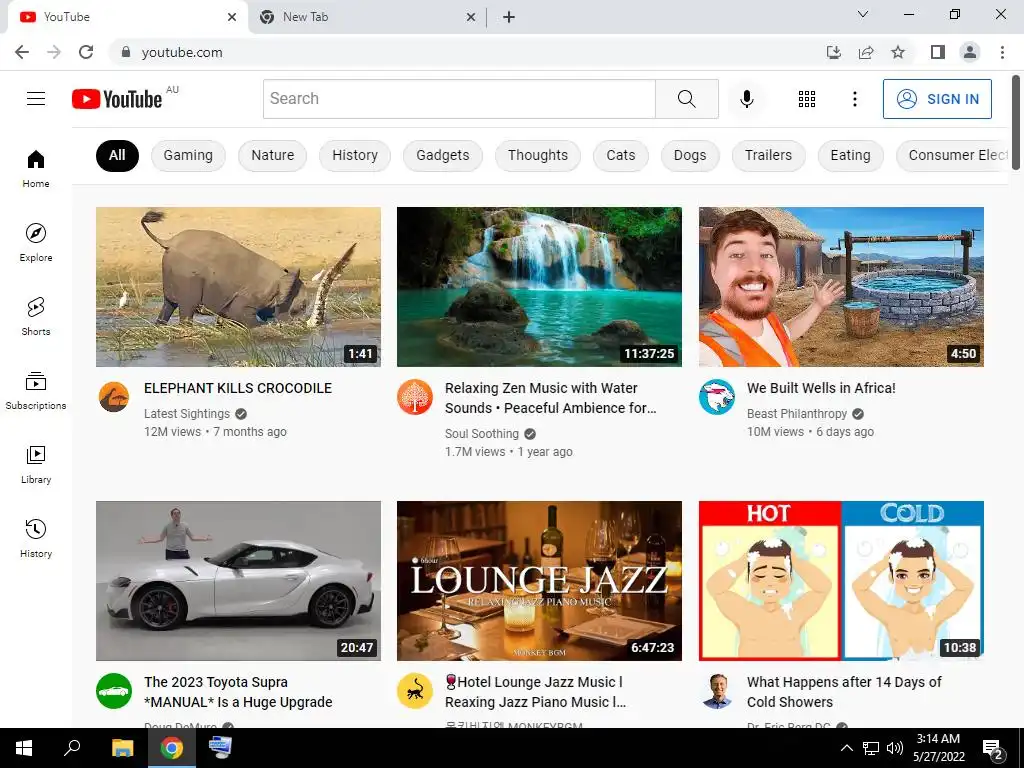
Task: Open Subscriptions in the sidebar
Action: (36, 391)
